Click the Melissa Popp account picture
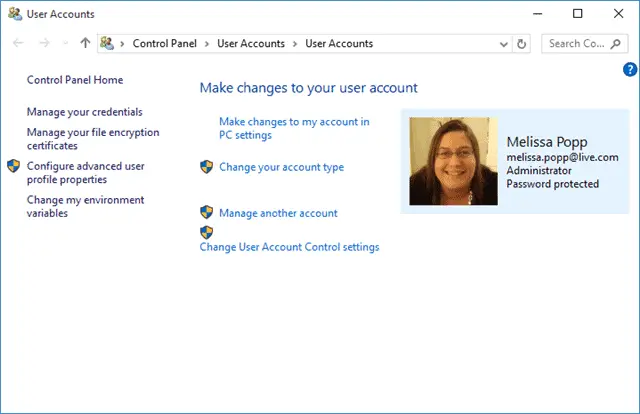 (453, 161)
